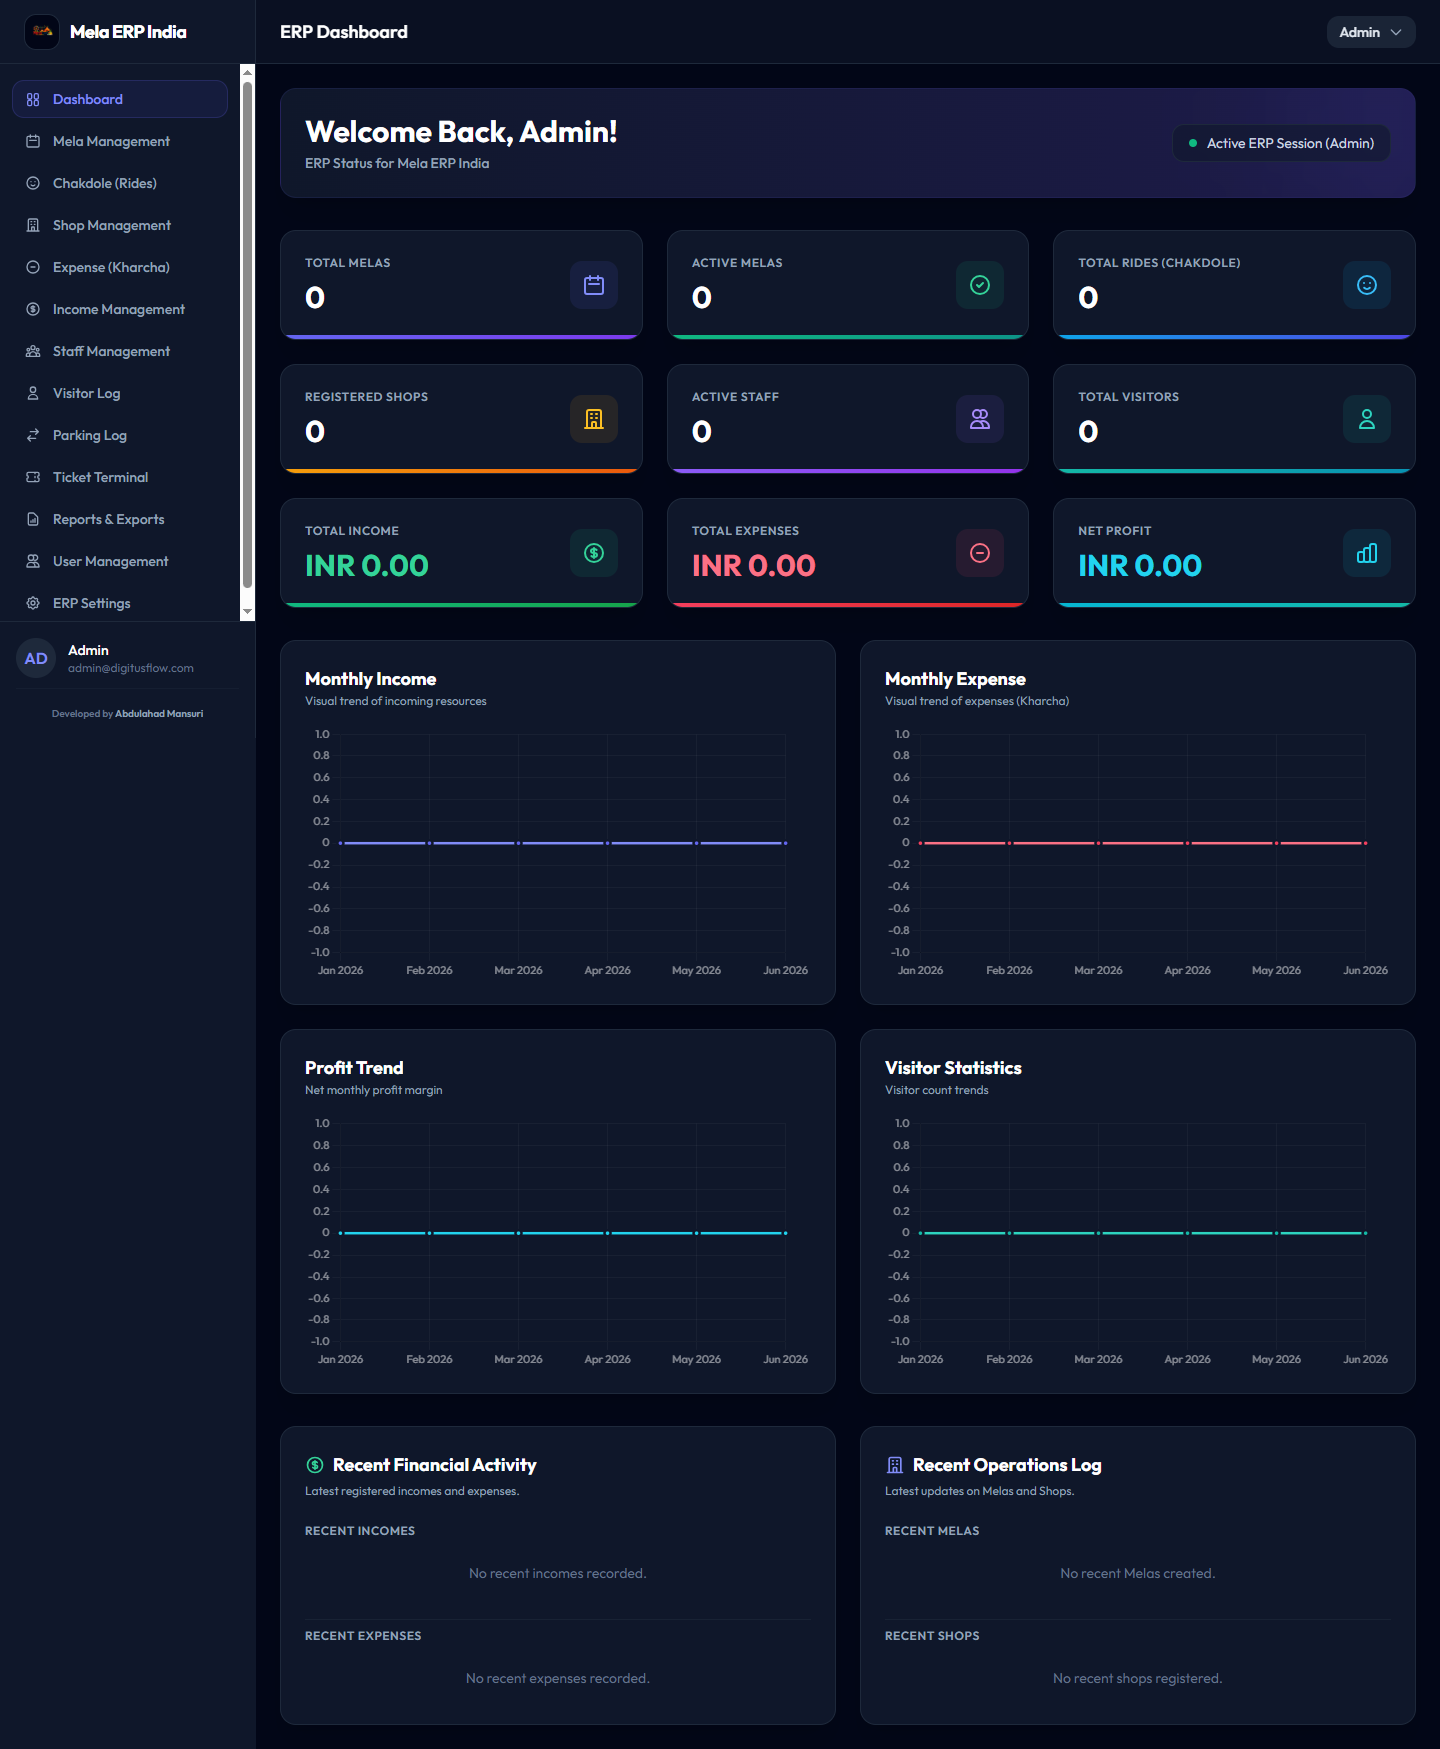Click the sidebar scrollbar down arrow
Screen dimensions: 1440x1749
click(x=247, y=612)
